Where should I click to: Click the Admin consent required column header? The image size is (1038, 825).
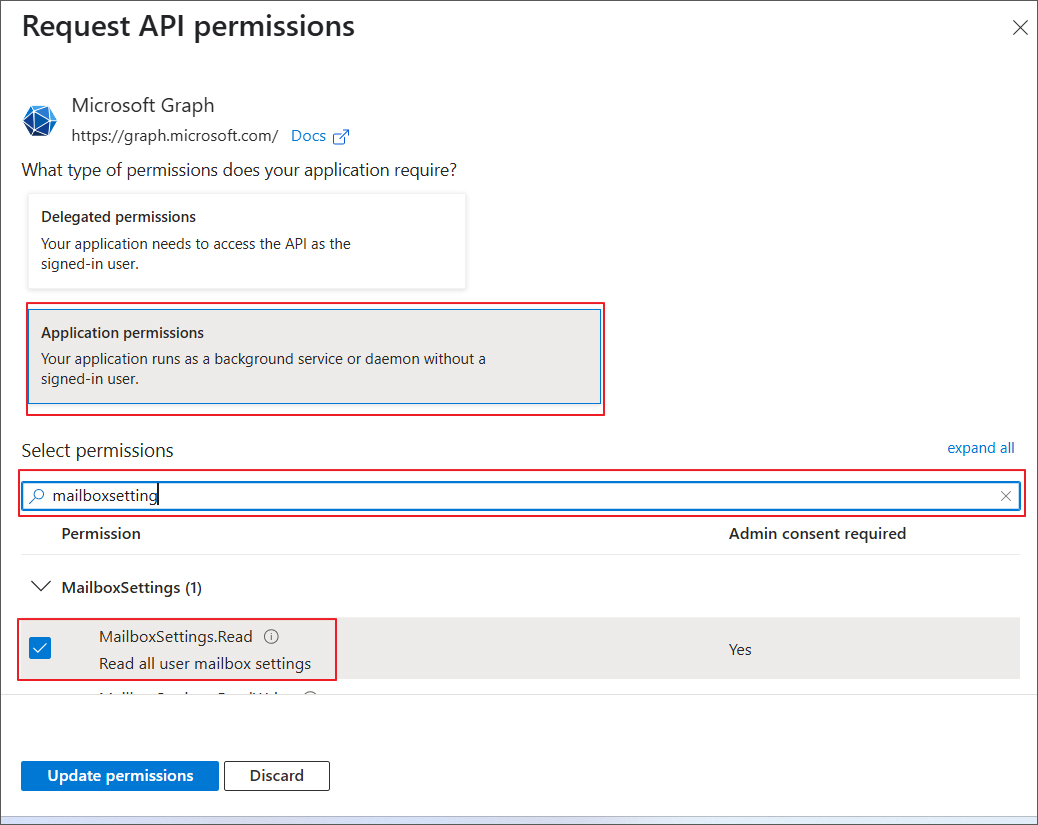817,534
